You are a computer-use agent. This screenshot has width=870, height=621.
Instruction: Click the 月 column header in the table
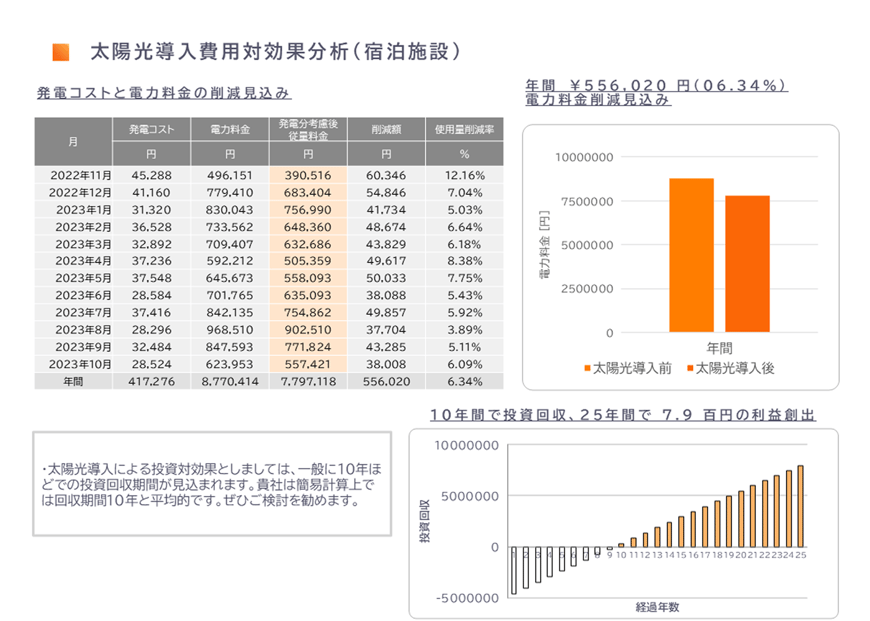click(x=73, y=142)
